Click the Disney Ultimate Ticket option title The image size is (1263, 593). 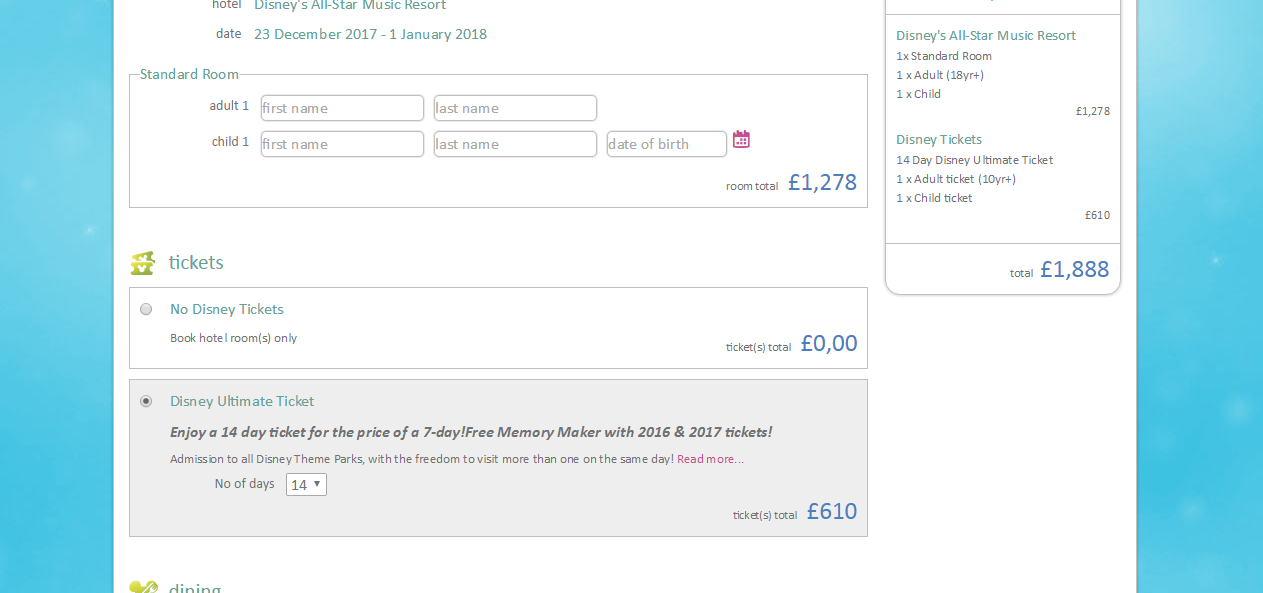242,401
